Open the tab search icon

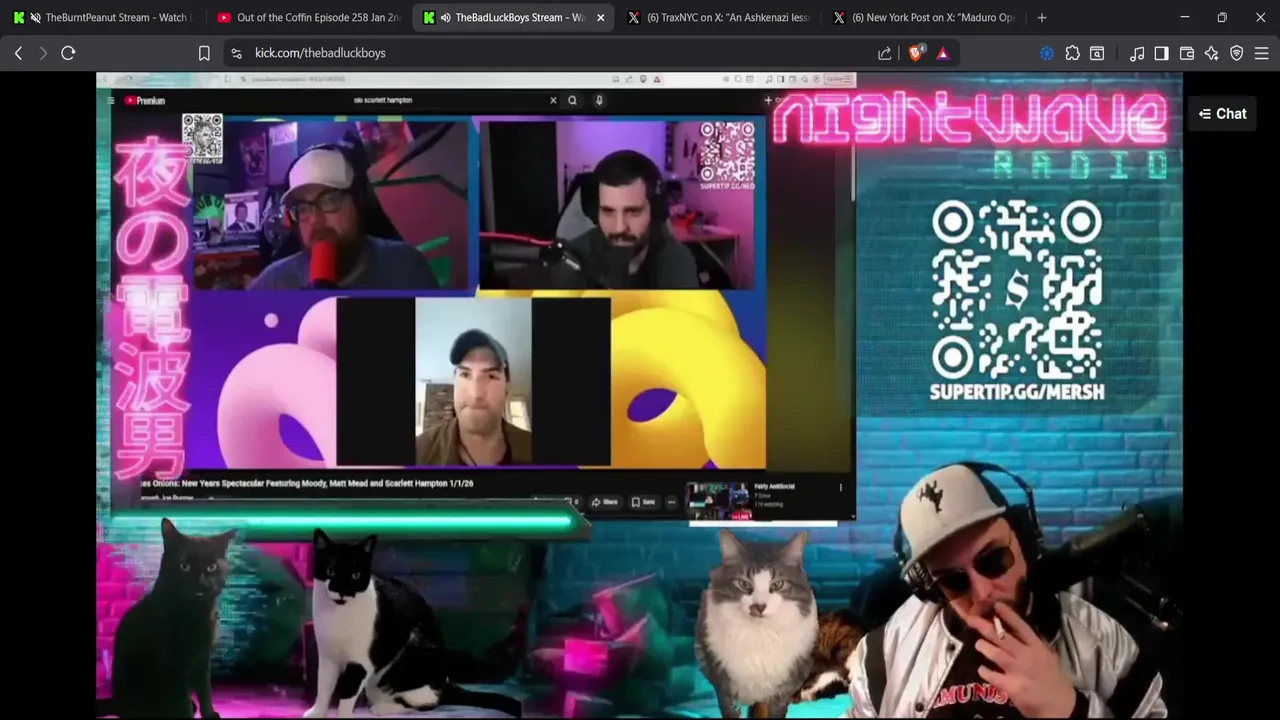(x=1097, y=53)
